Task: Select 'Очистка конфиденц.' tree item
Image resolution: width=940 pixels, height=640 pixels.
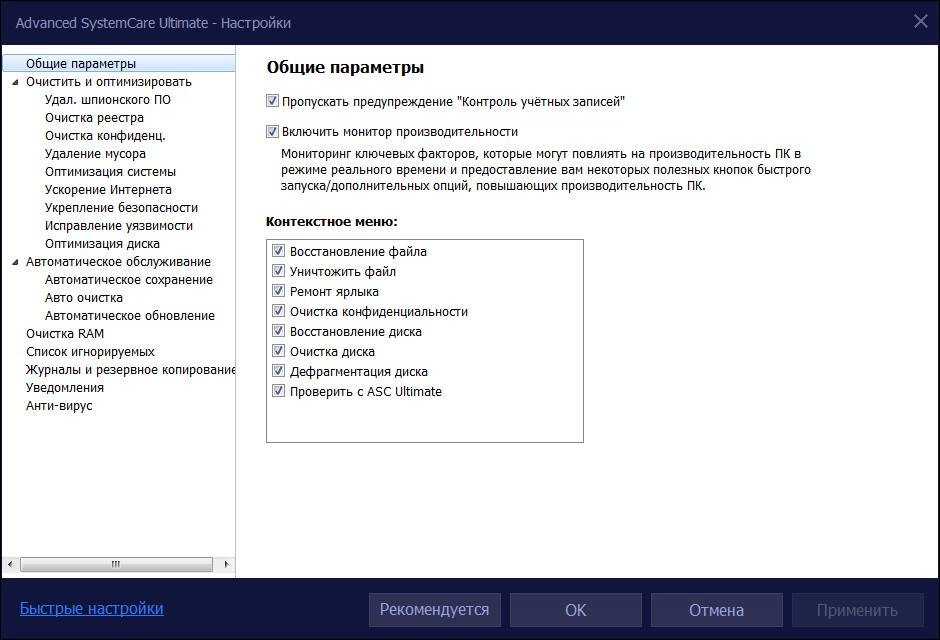Action: pos(105,135)
